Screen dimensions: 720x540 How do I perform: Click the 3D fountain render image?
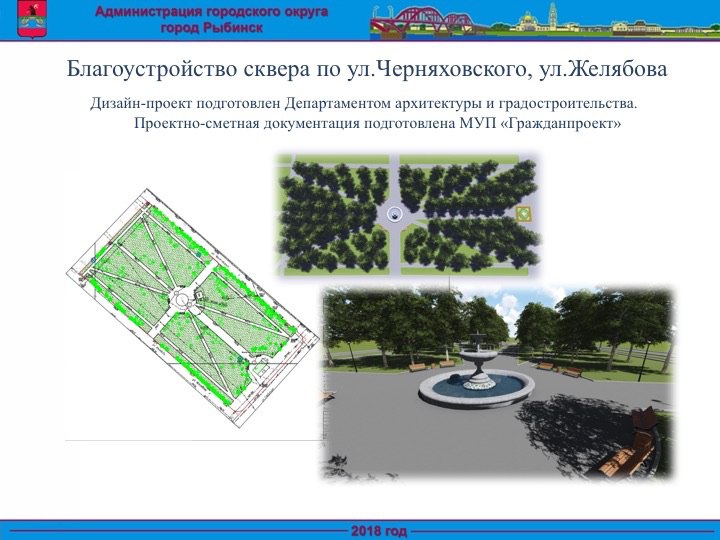pos(498,382)
